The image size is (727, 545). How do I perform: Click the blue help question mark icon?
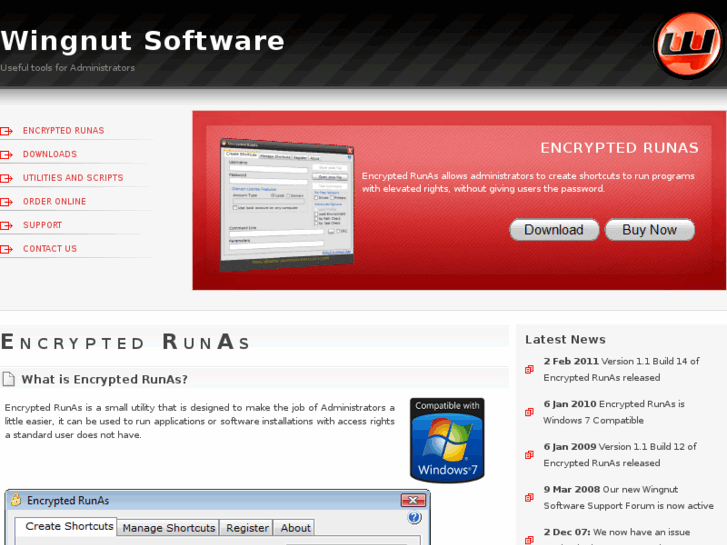[414, 517]
